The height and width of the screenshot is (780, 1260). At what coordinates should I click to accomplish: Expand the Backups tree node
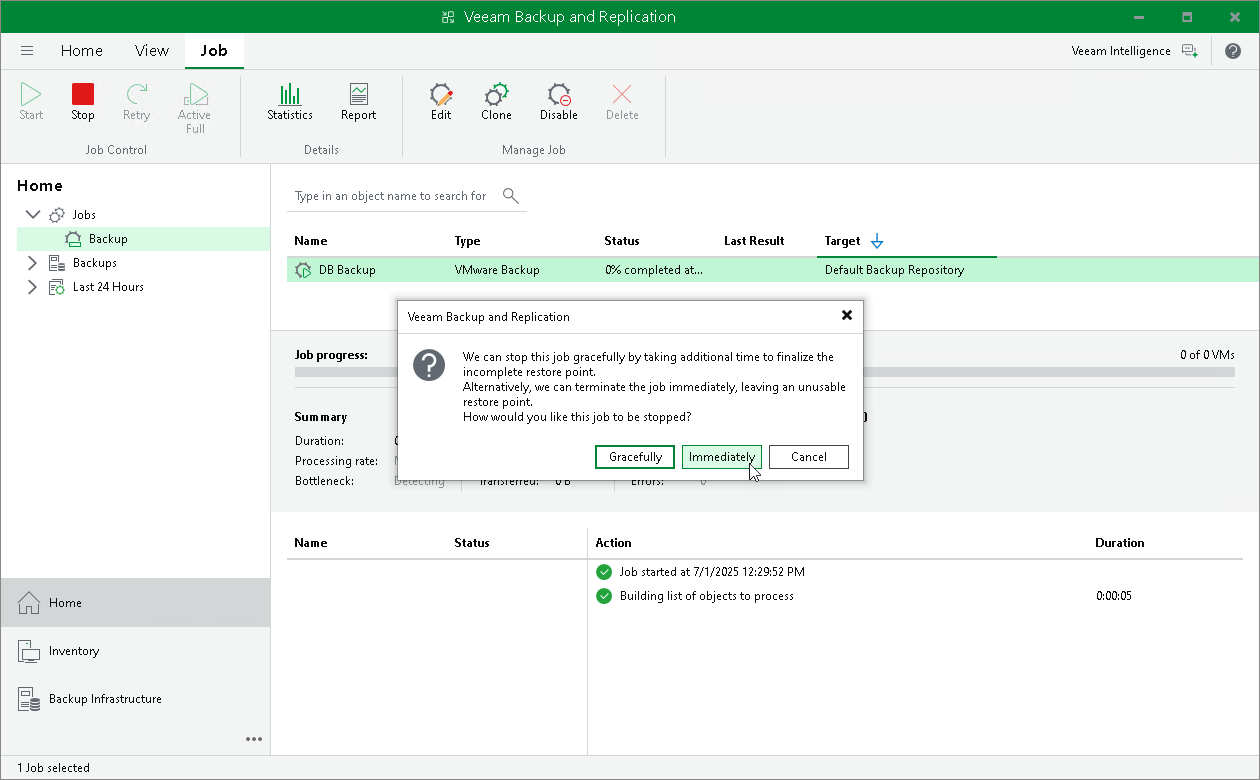tap(32, 263)
